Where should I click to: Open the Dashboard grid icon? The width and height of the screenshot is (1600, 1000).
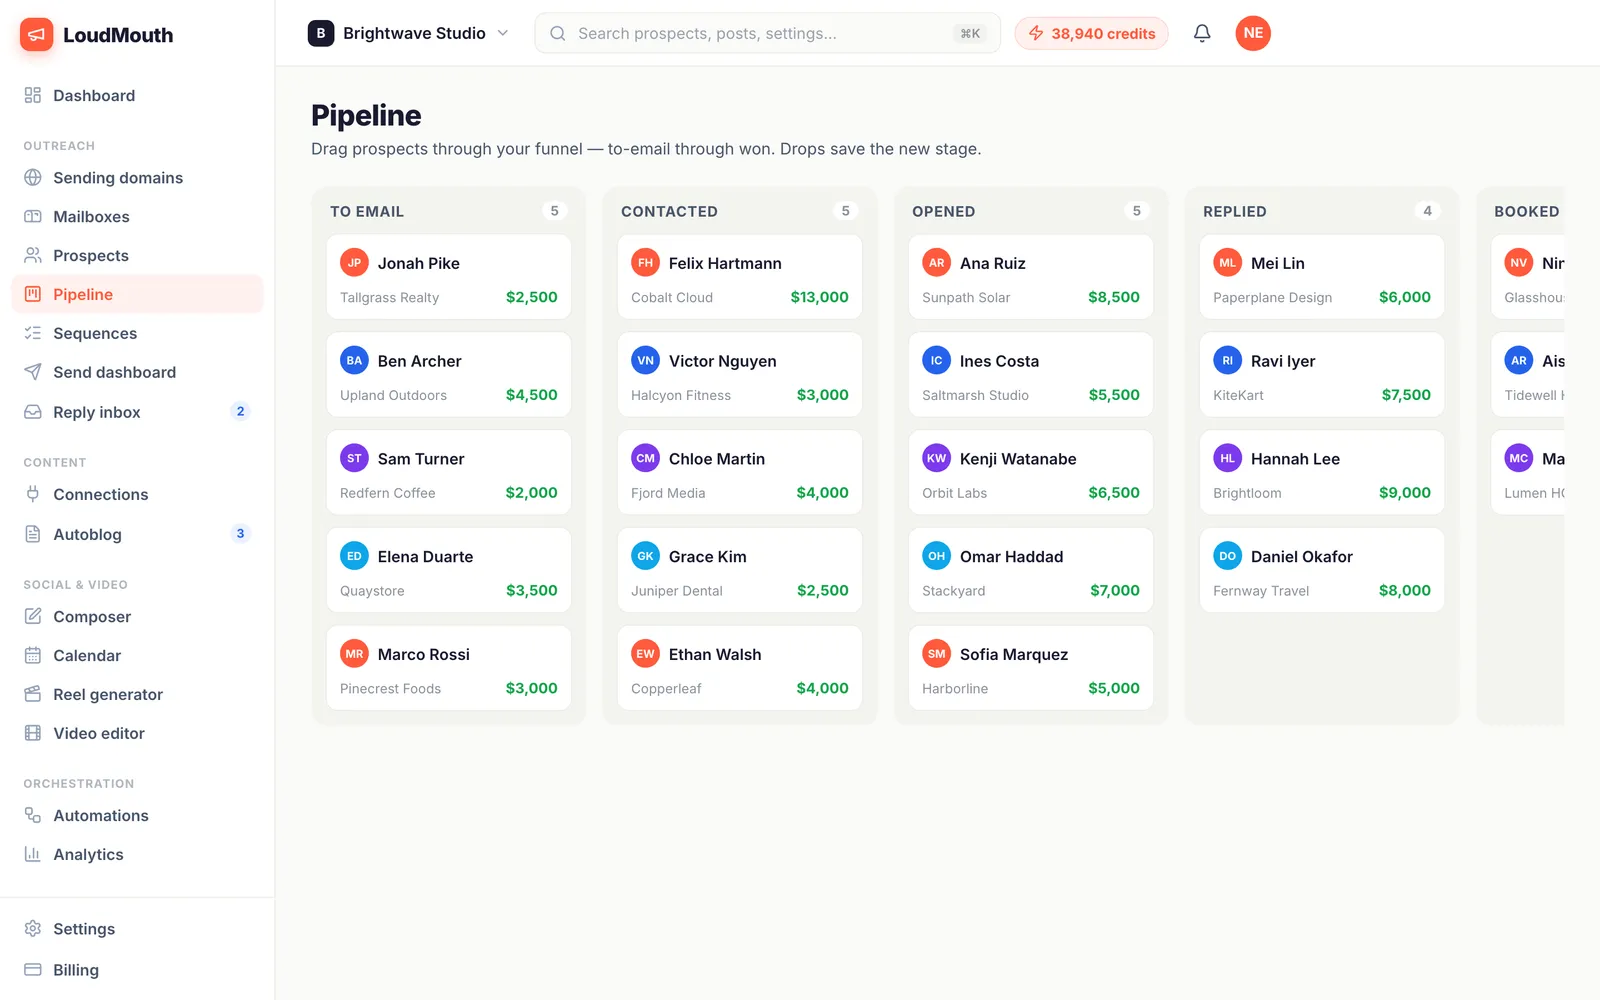[33, 95]
